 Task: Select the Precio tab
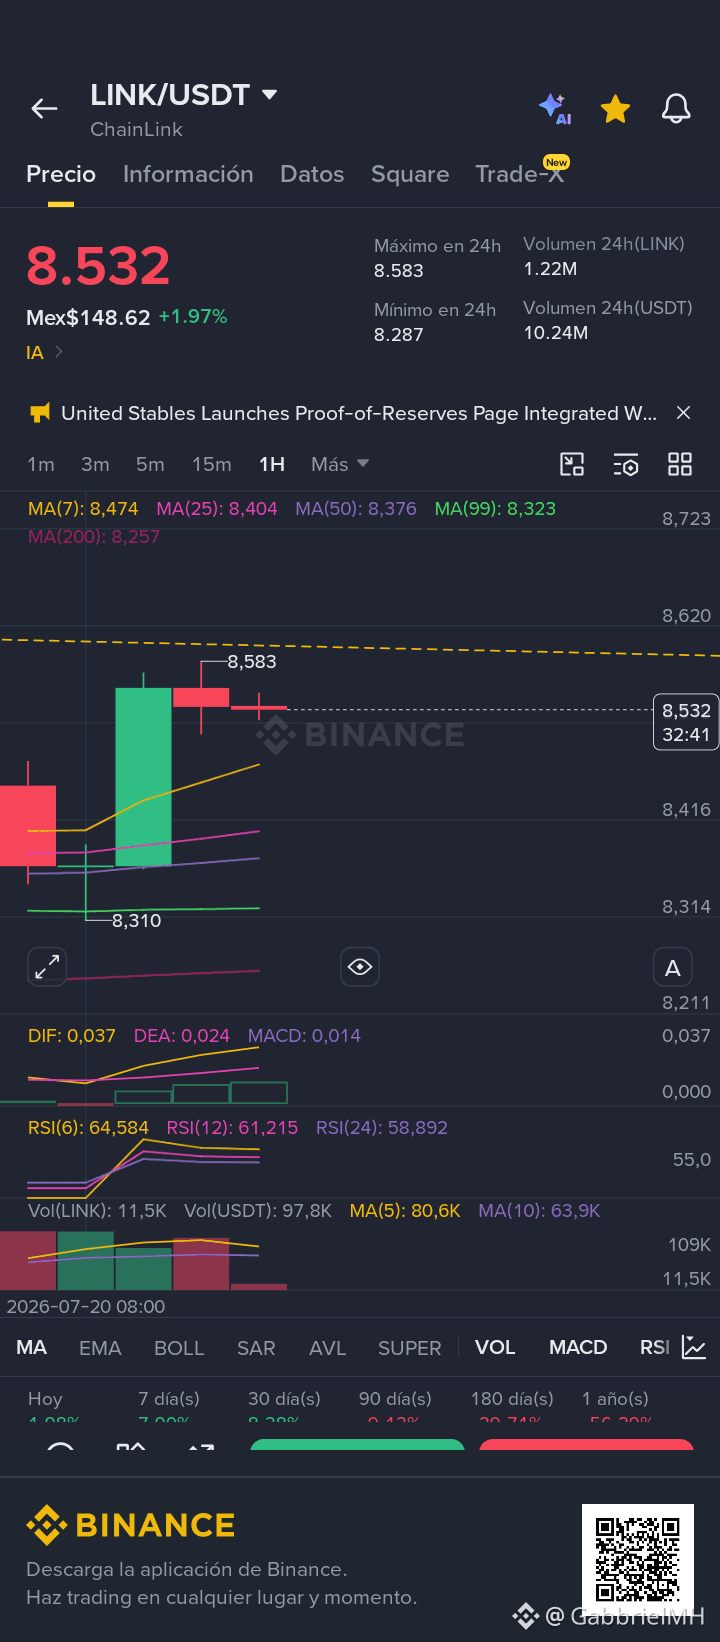click(x=61, y=174)
